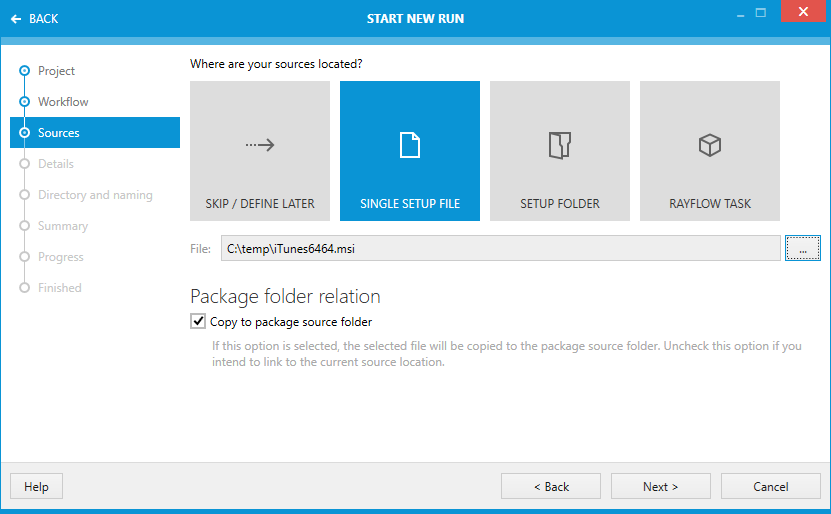The height and width of the screenshot is (514, 831).
Task: Click the Workflow step circle marker
Action: pyautogui.click(x=24, y=102)
